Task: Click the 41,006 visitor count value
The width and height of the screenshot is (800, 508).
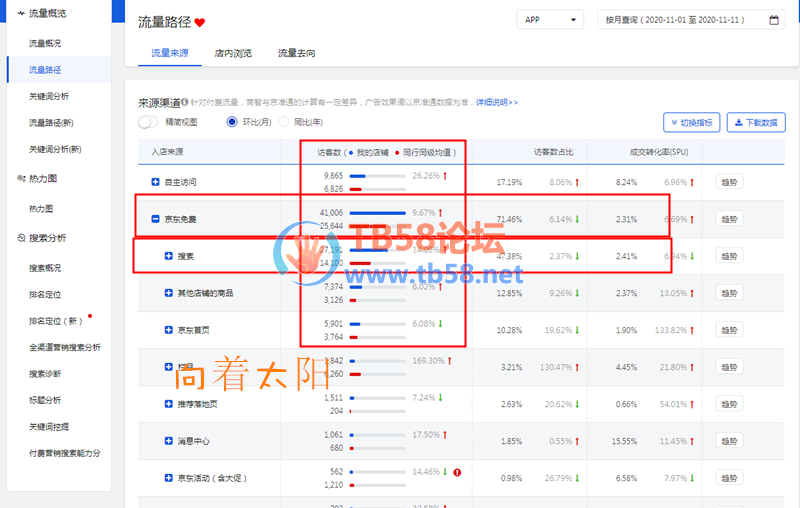Action: [x=331, y=213]
